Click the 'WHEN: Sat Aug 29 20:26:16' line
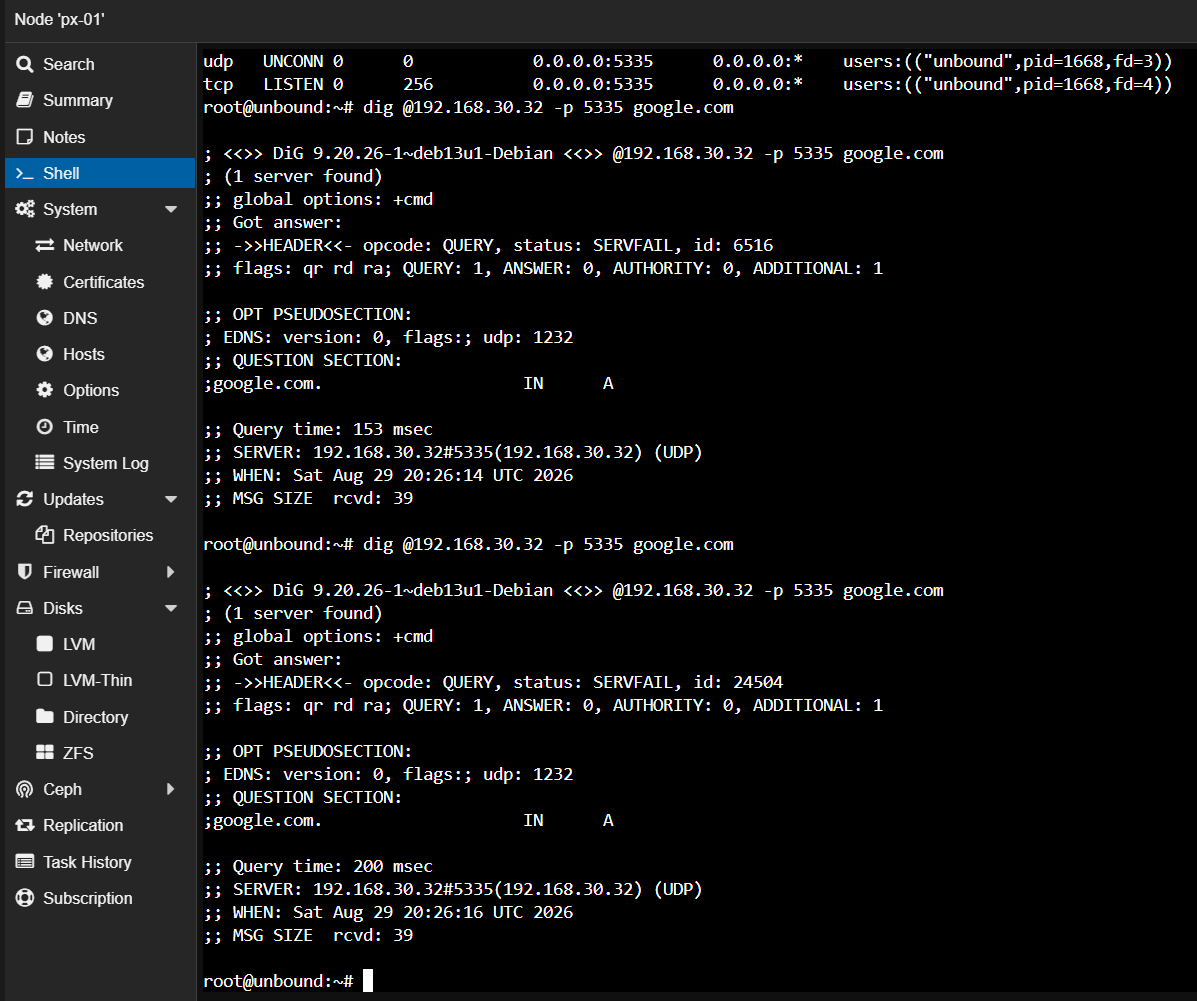This screenshot has width=1197, height=1001. [389, 912]
